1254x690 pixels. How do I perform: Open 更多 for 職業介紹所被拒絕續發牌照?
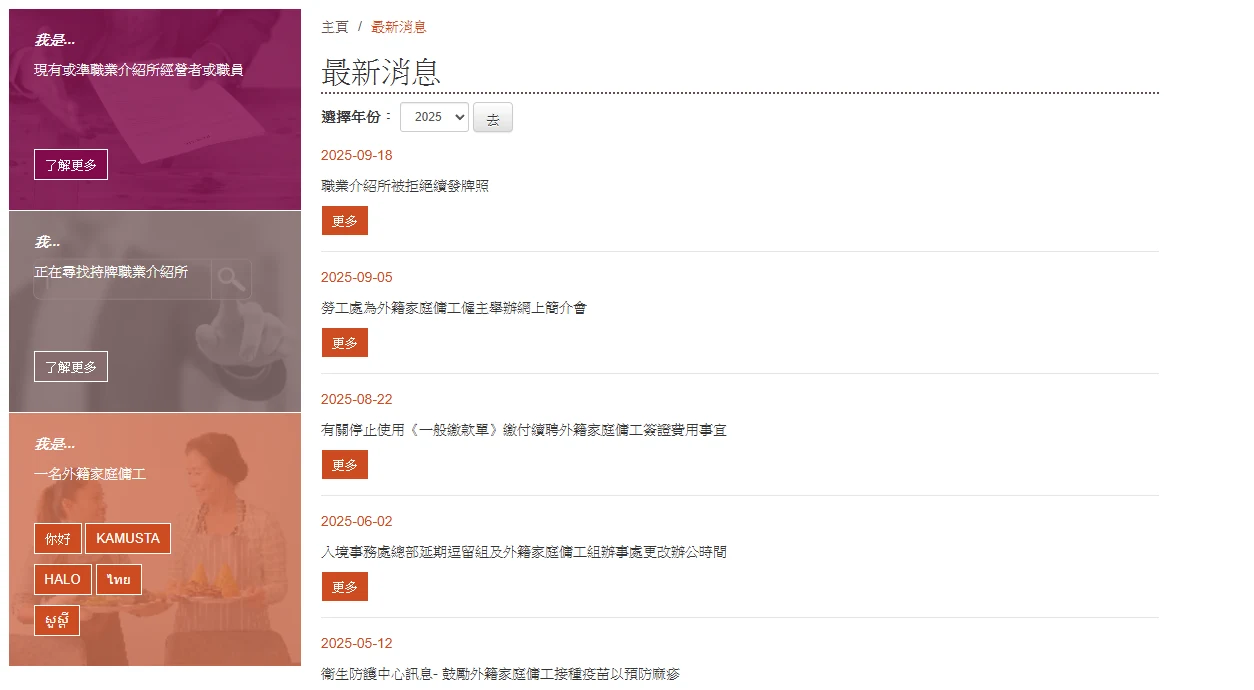[x=345, y=221]
